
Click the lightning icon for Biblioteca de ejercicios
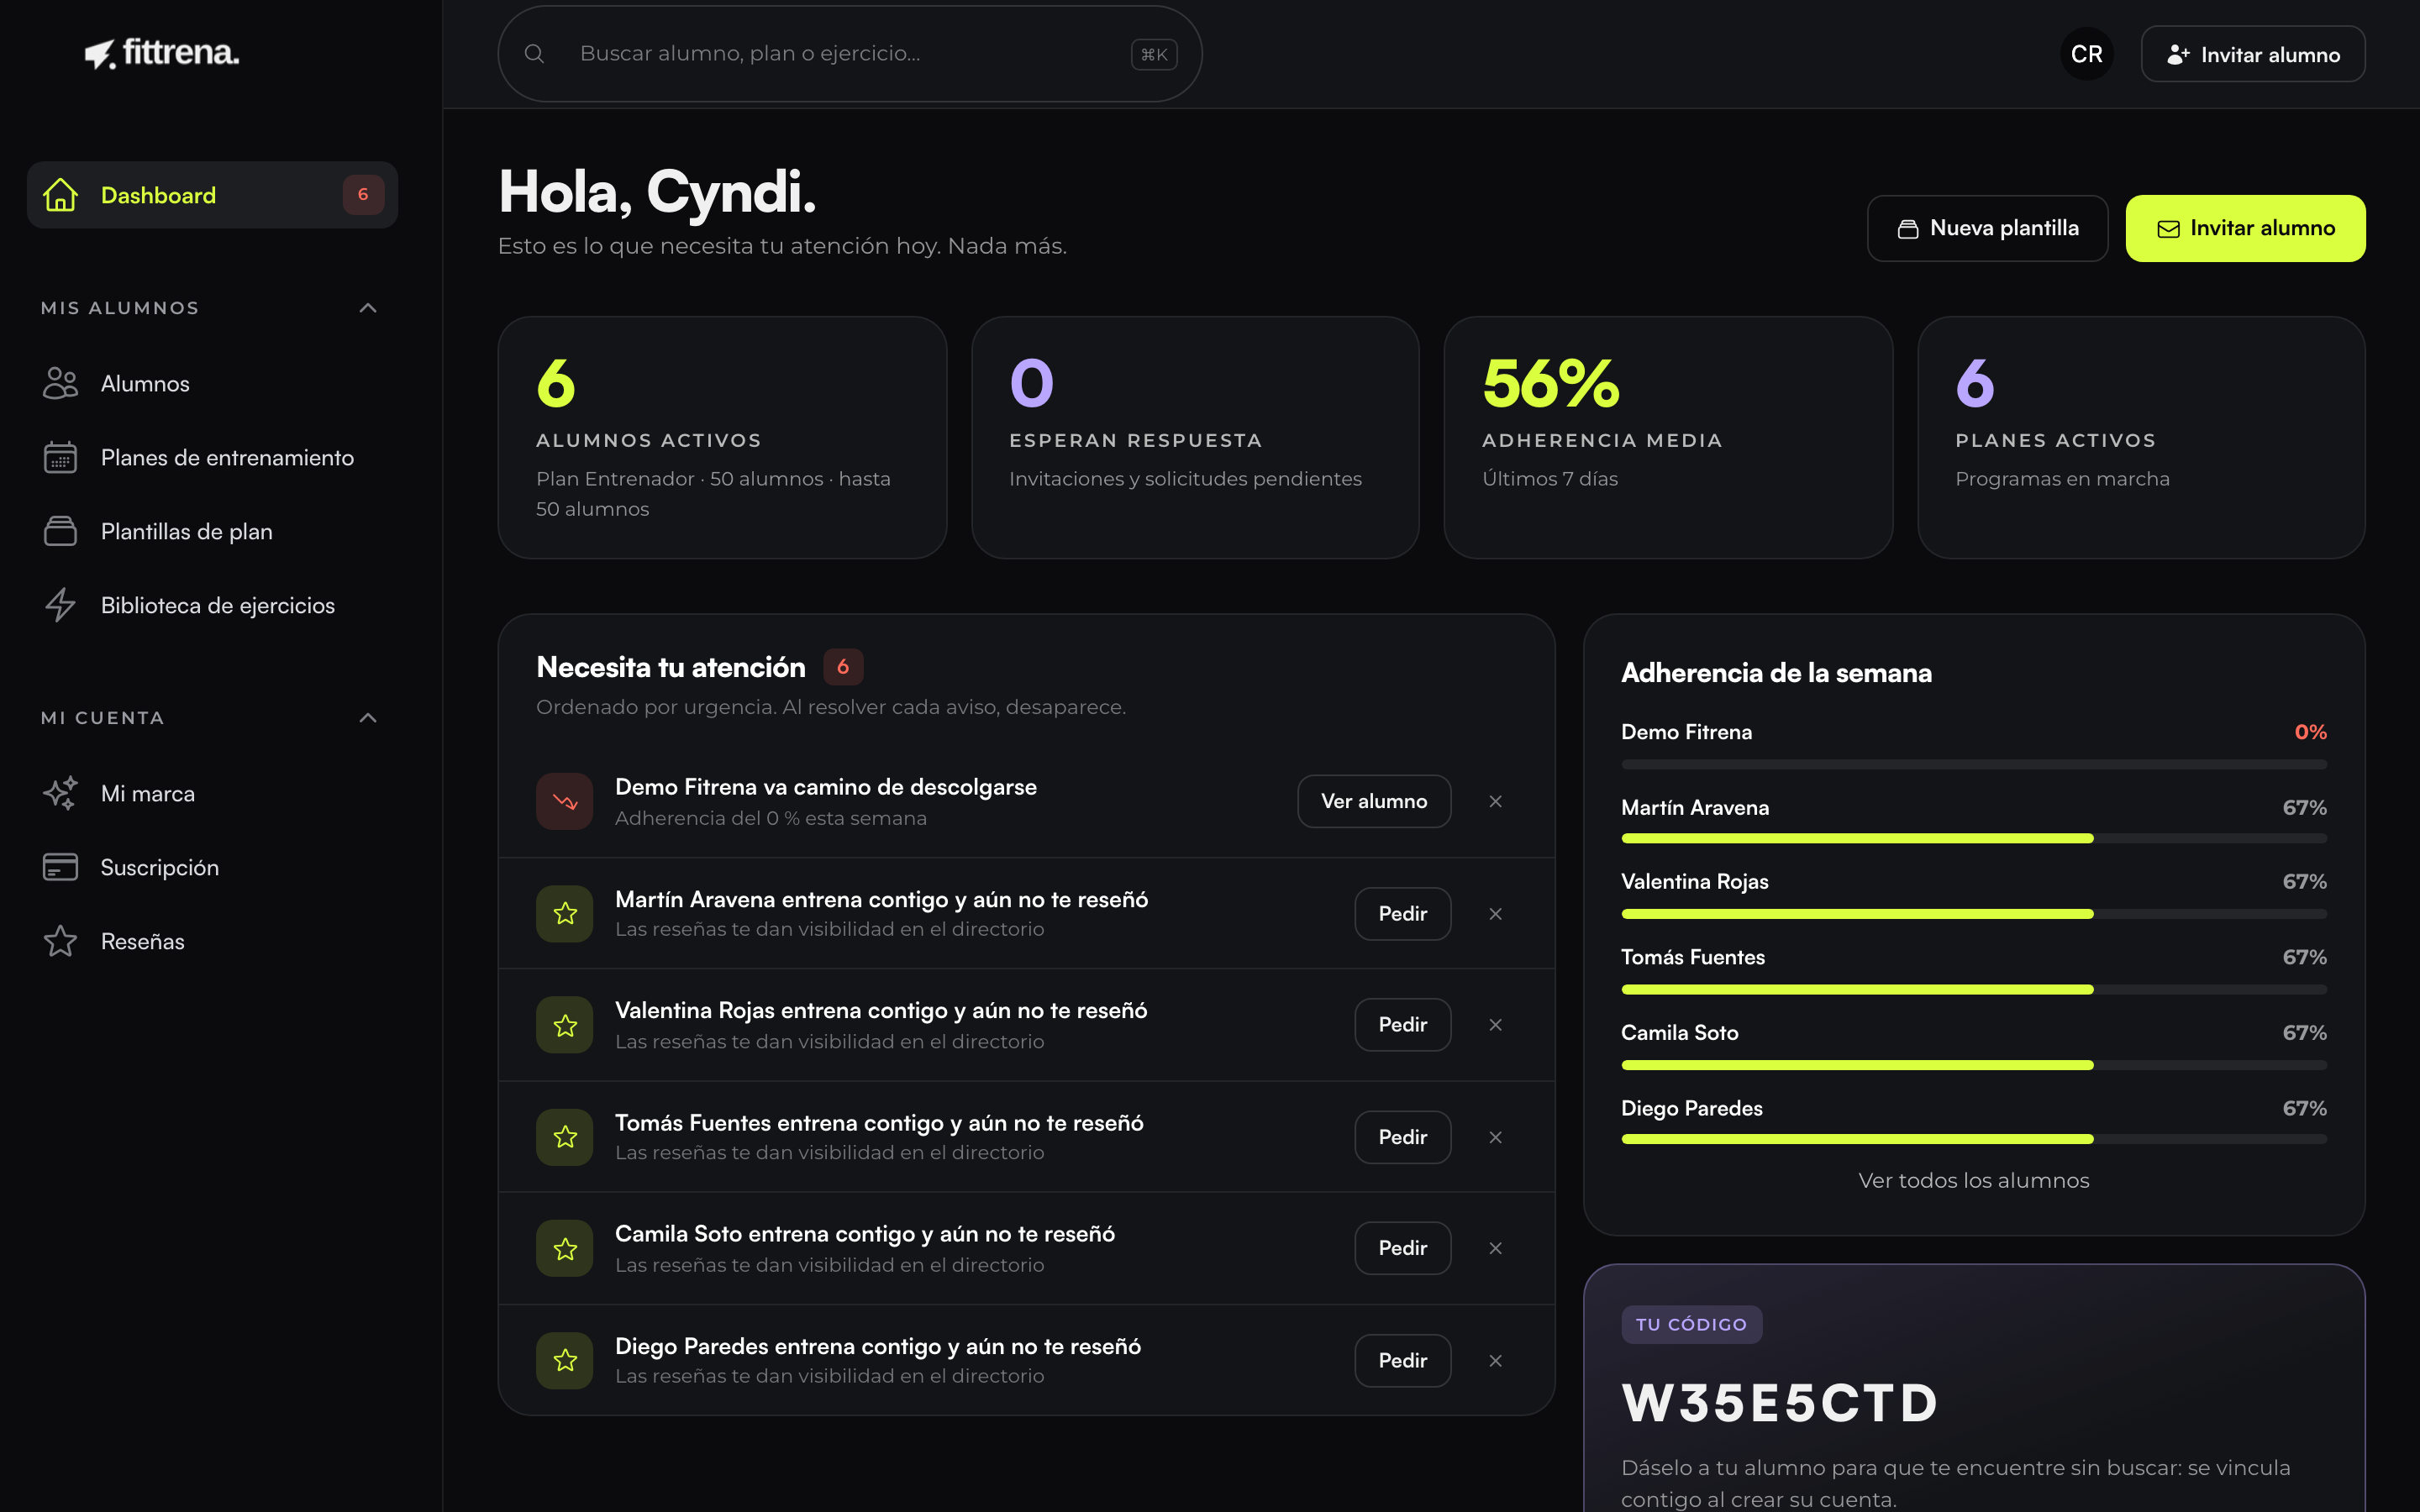pos(60,605)
